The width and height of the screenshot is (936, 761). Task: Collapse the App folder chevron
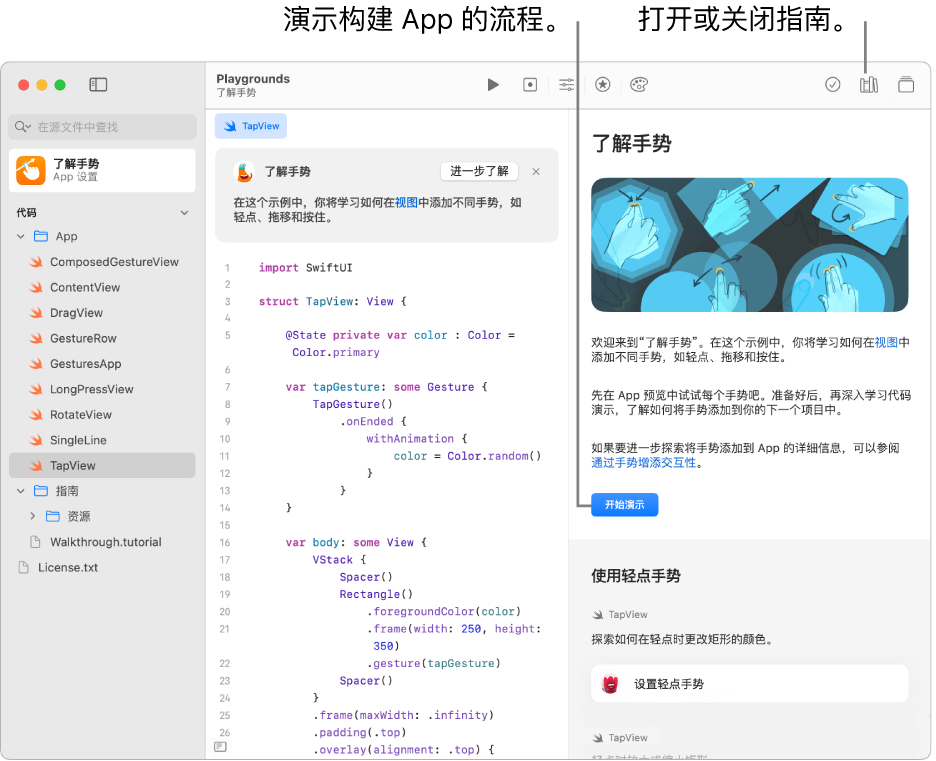[21, 236]
